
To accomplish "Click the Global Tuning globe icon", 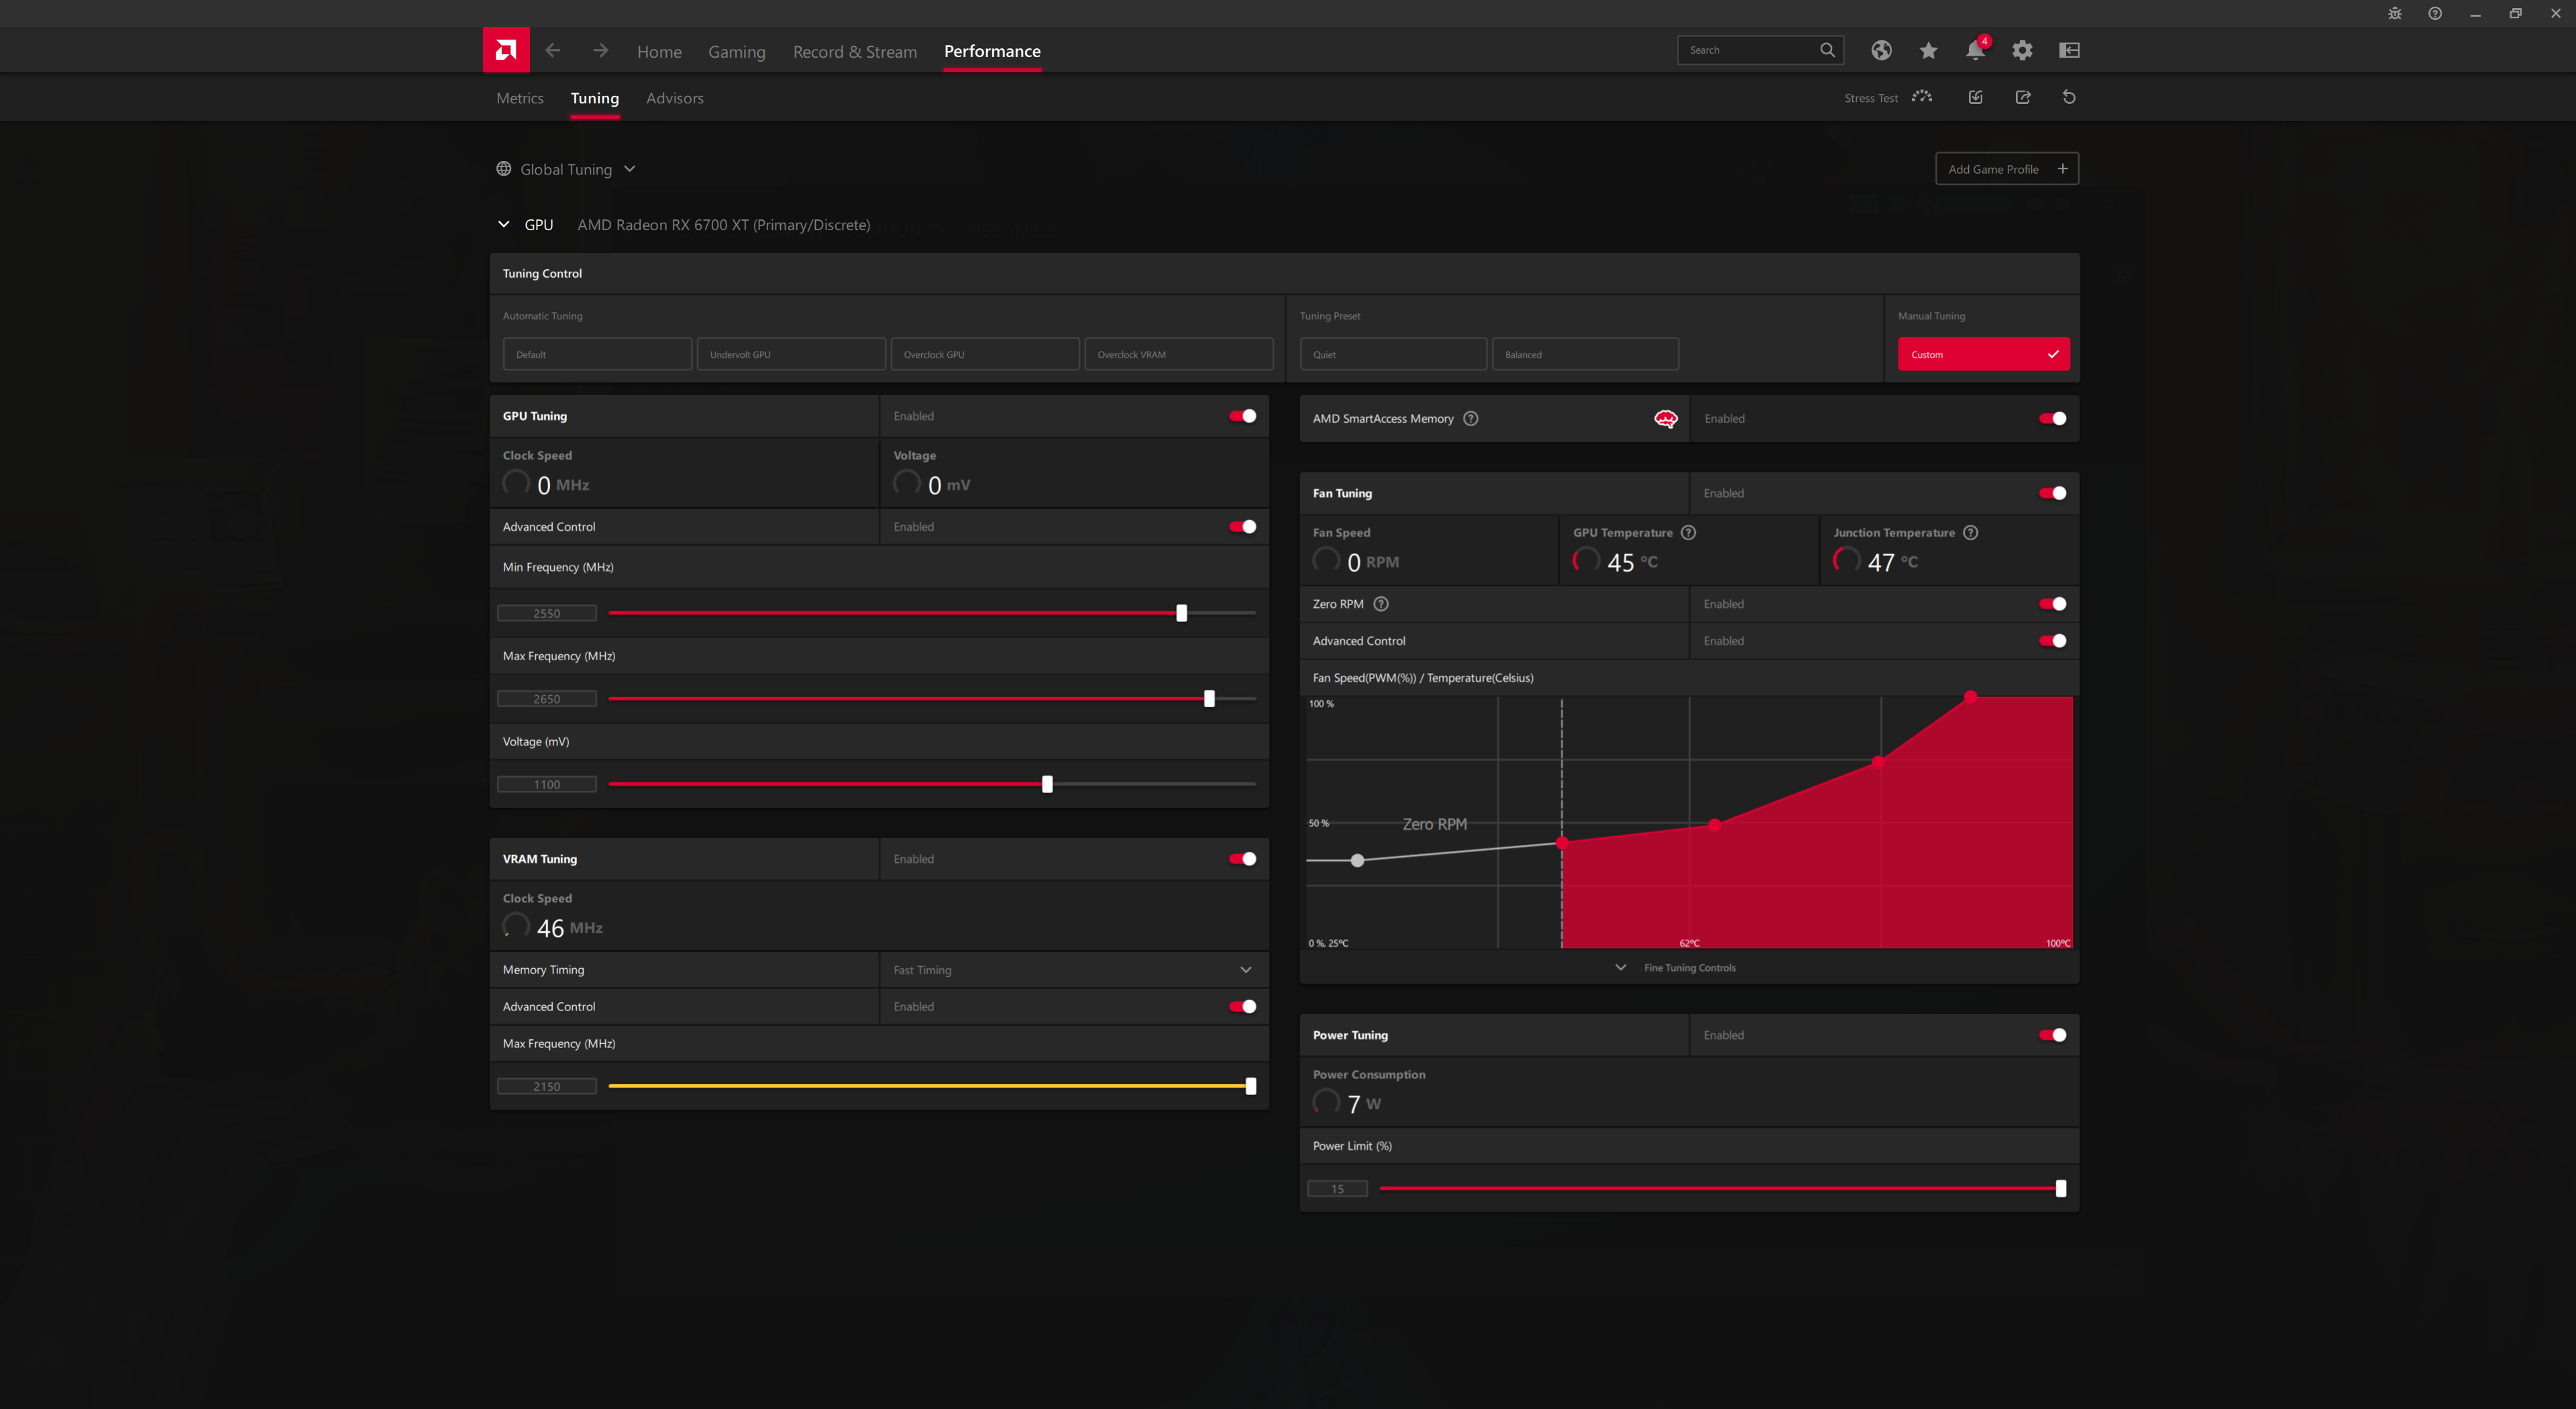I will pos(504,168).
